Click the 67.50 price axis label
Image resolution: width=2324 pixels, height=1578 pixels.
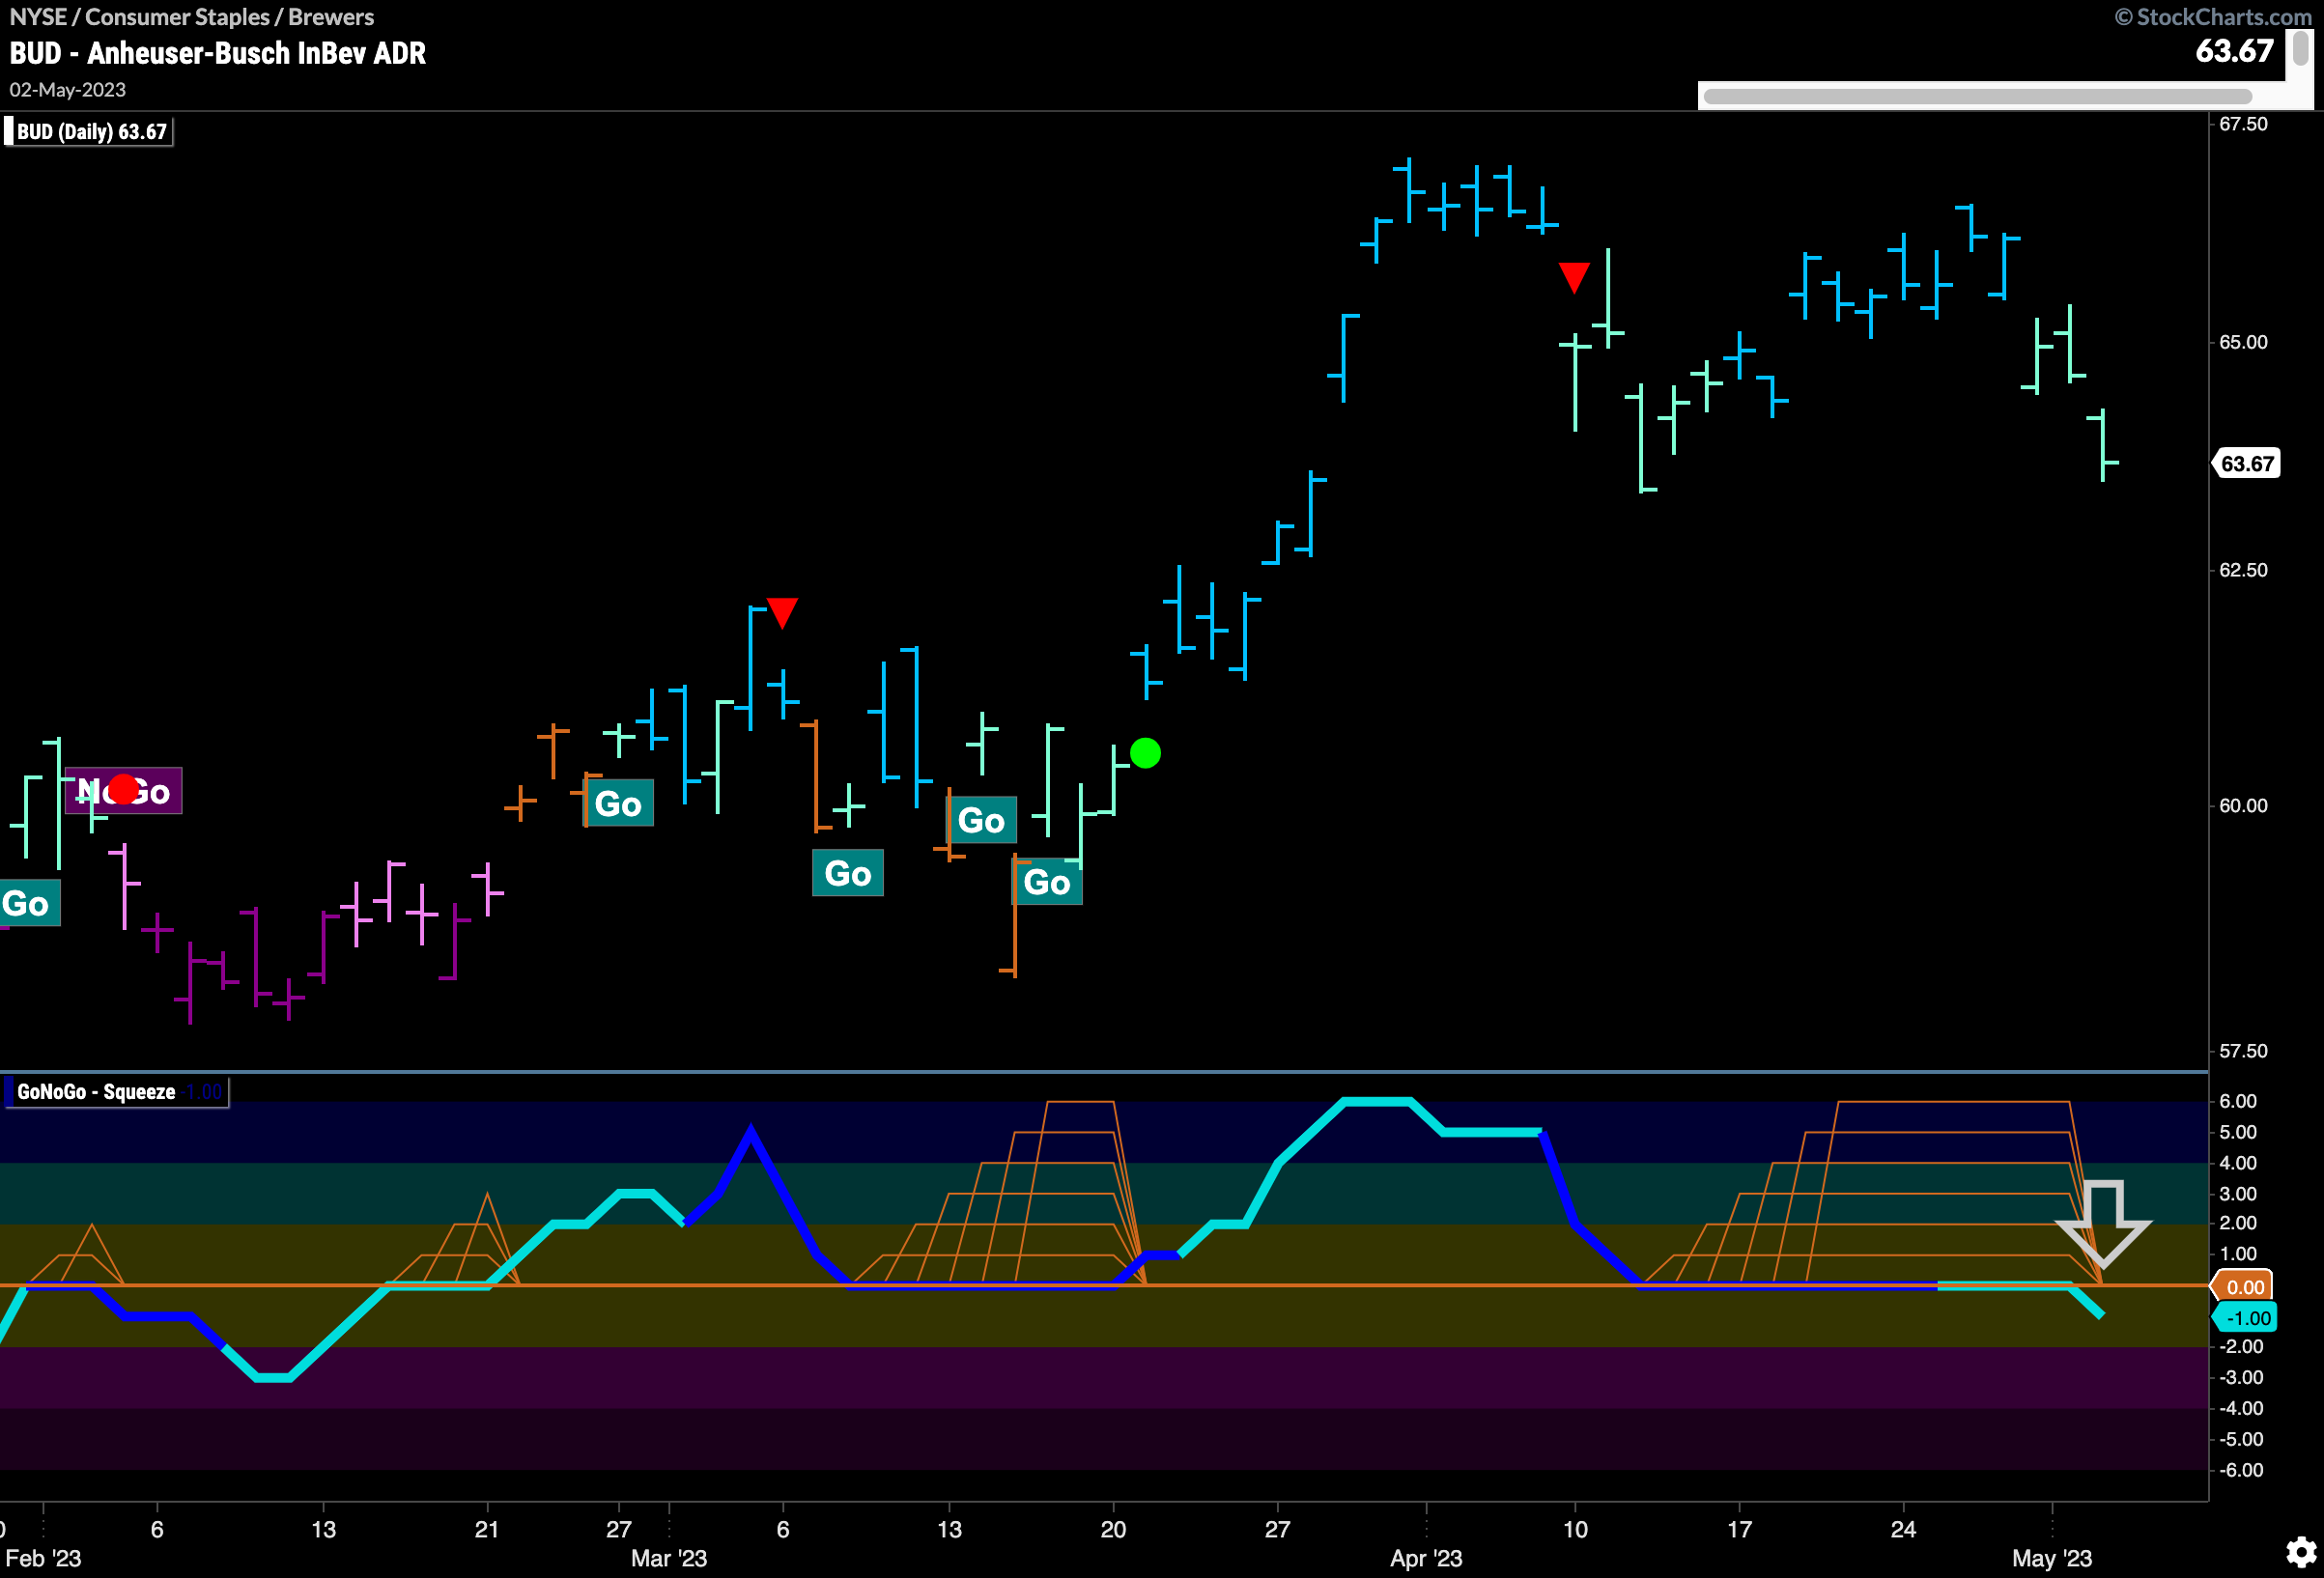(x=2244, y=124)
